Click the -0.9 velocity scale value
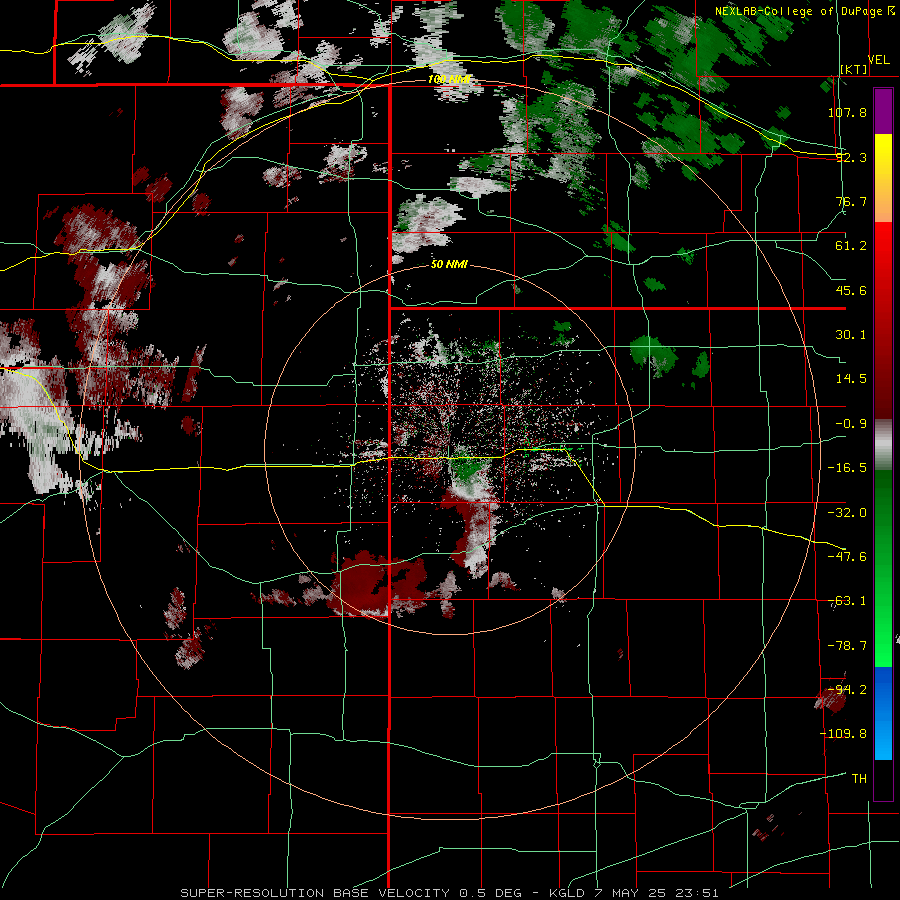 click(851, 424)
